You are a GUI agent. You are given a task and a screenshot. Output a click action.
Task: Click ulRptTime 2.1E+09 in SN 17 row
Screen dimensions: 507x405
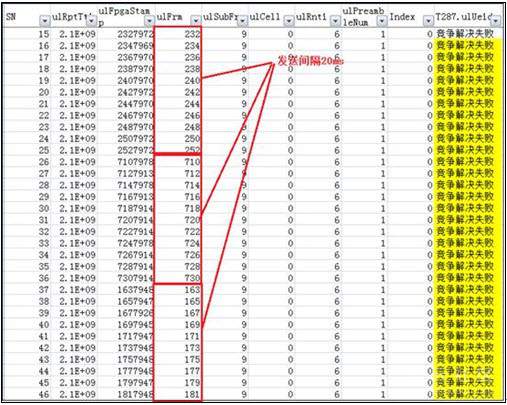pos(77,58)
